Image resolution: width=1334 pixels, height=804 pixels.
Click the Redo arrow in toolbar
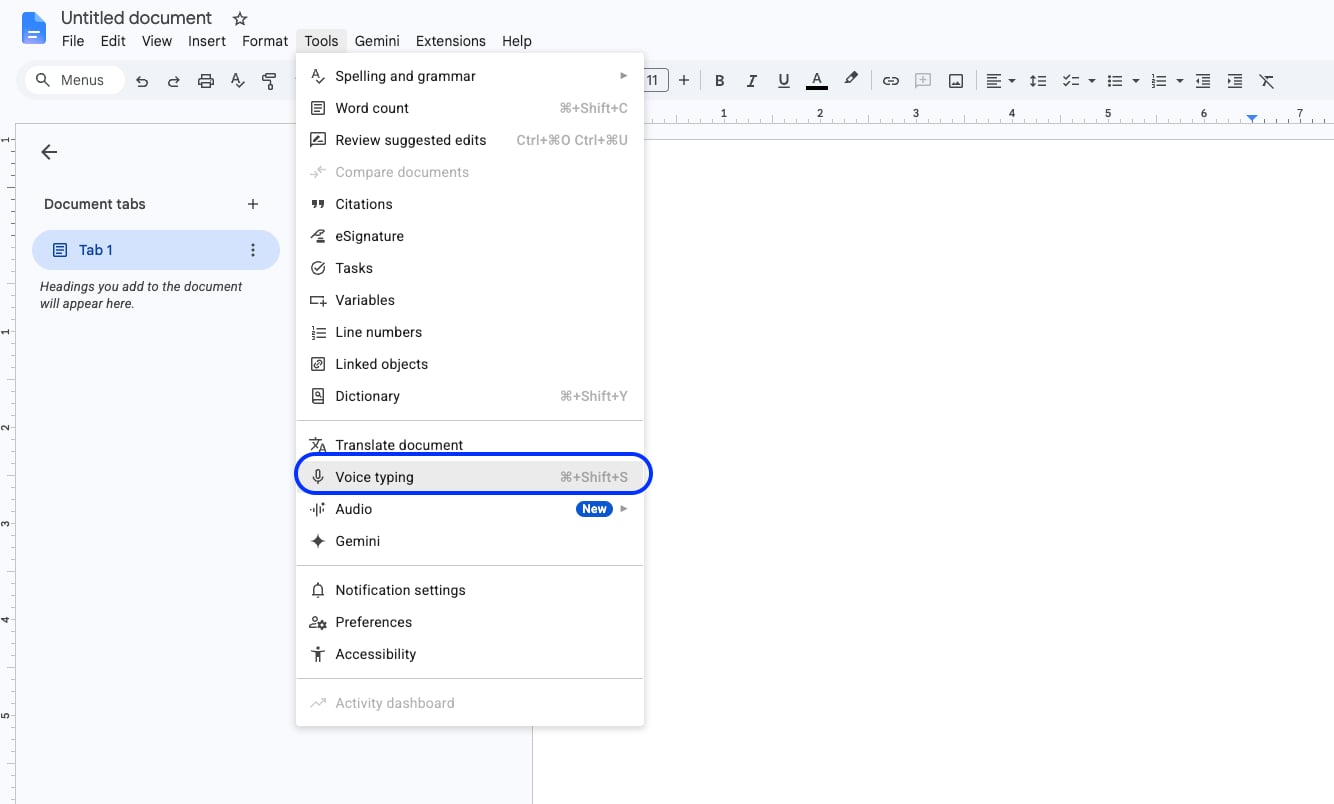point(174,81)
